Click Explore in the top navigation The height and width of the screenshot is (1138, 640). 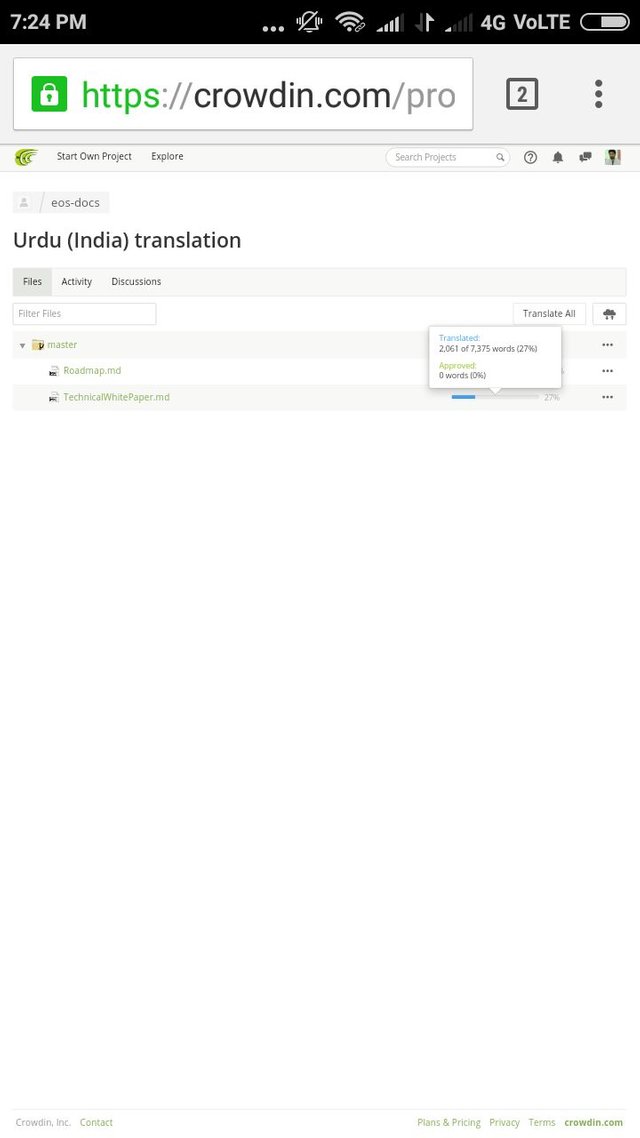point(167,156)
